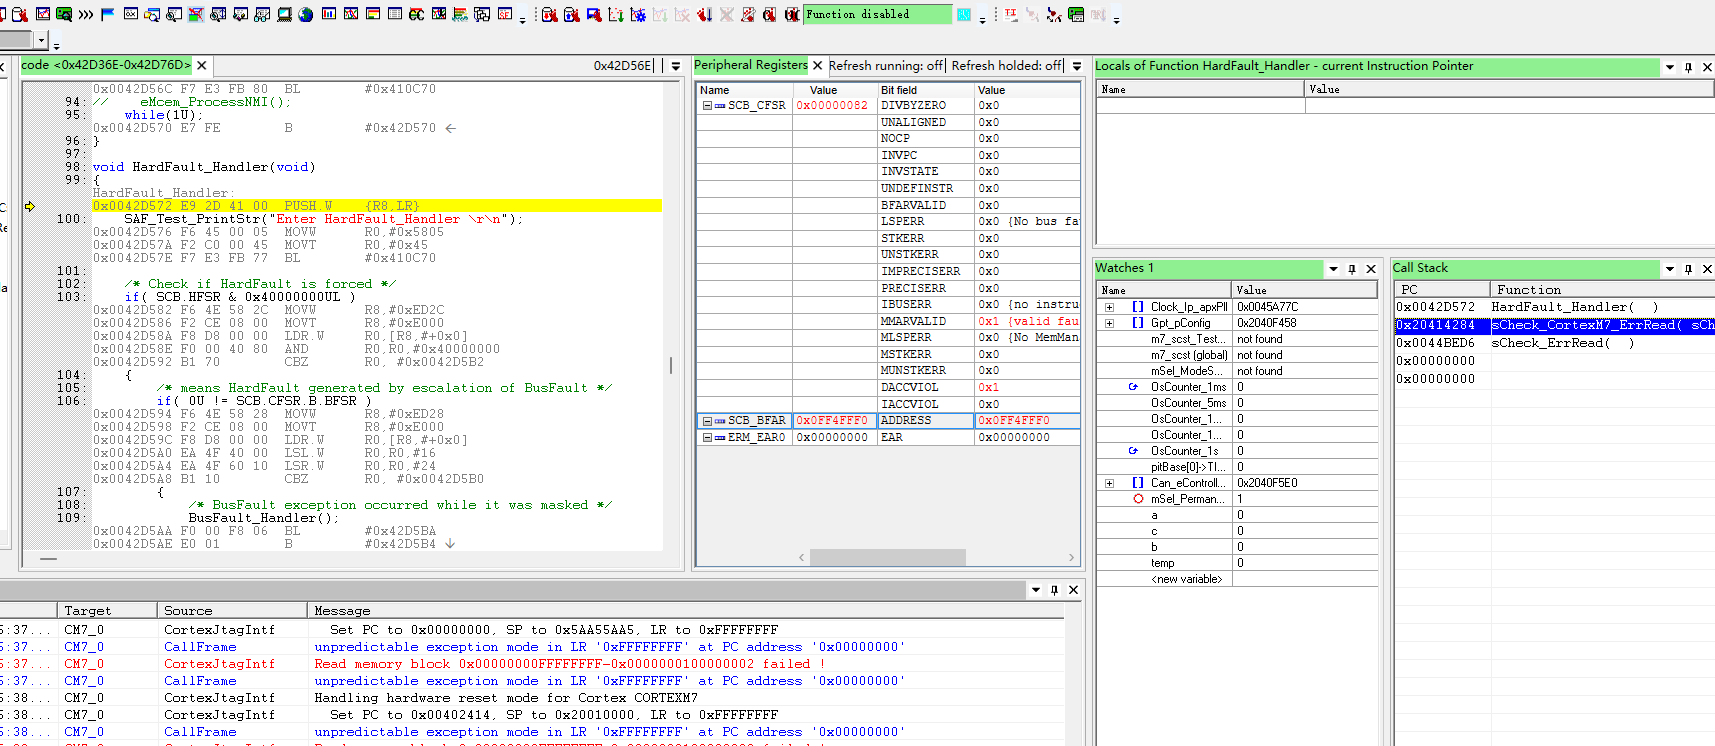The width and height of the screenshot is (1715, 746).
Task: Collapse the ERM_EAR0 register node
Action: [707, 438]
